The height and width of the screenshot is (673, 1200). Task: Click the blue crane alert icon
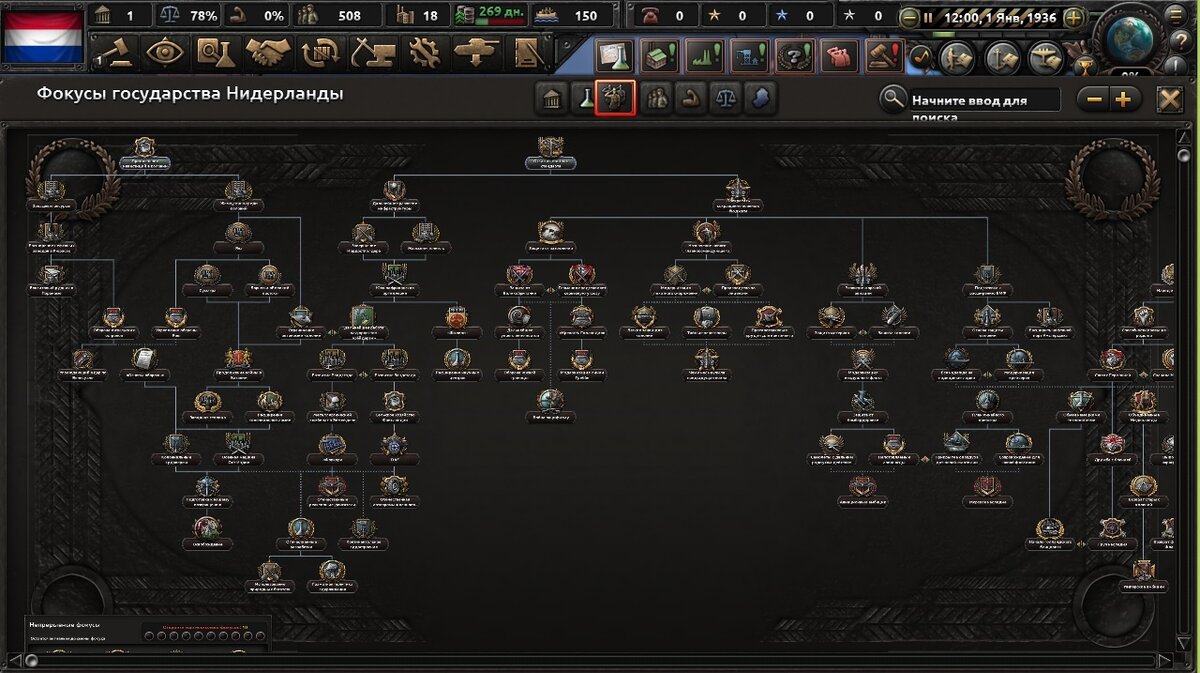click(750, 56)
